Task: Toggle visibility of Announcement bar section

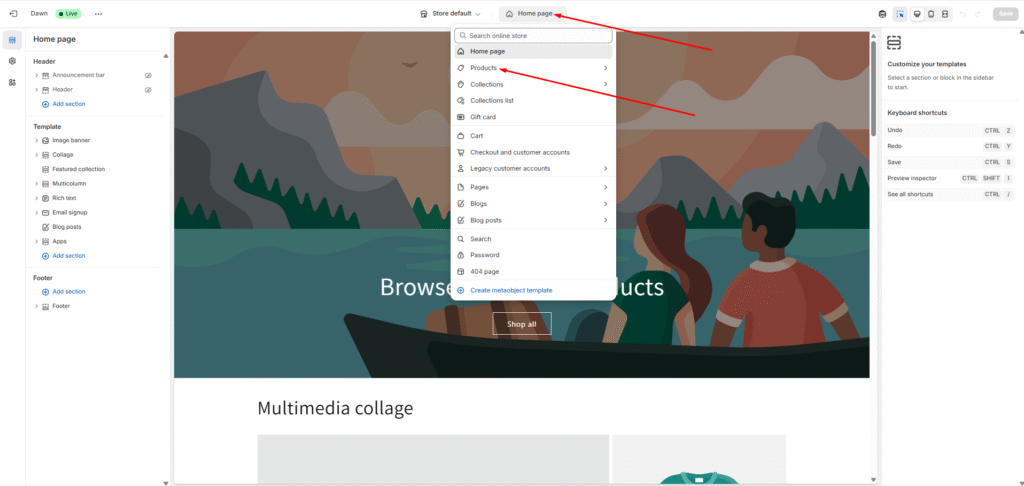Action: [148, 75]
